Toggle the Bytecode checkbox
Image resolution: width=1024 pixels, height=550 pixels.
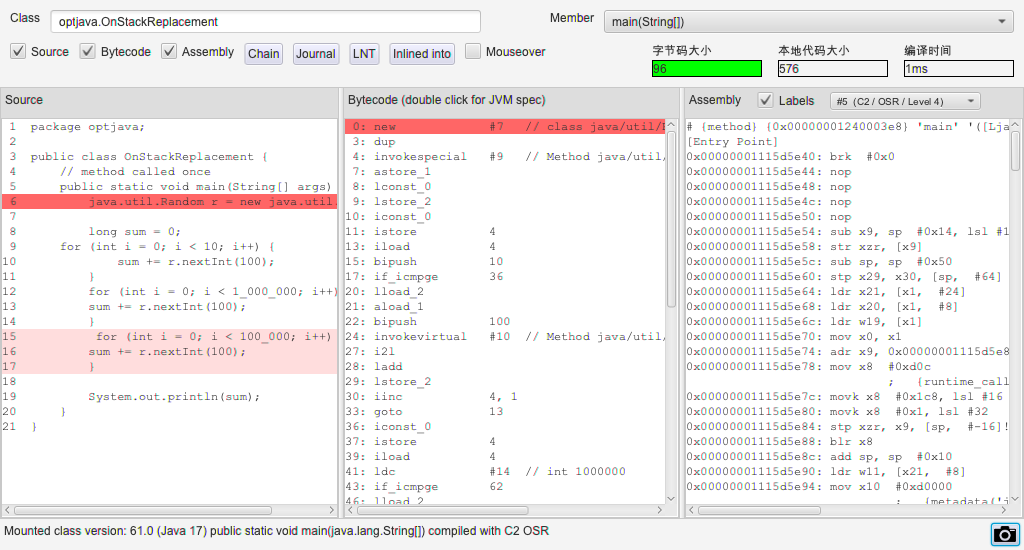[88, 51]
